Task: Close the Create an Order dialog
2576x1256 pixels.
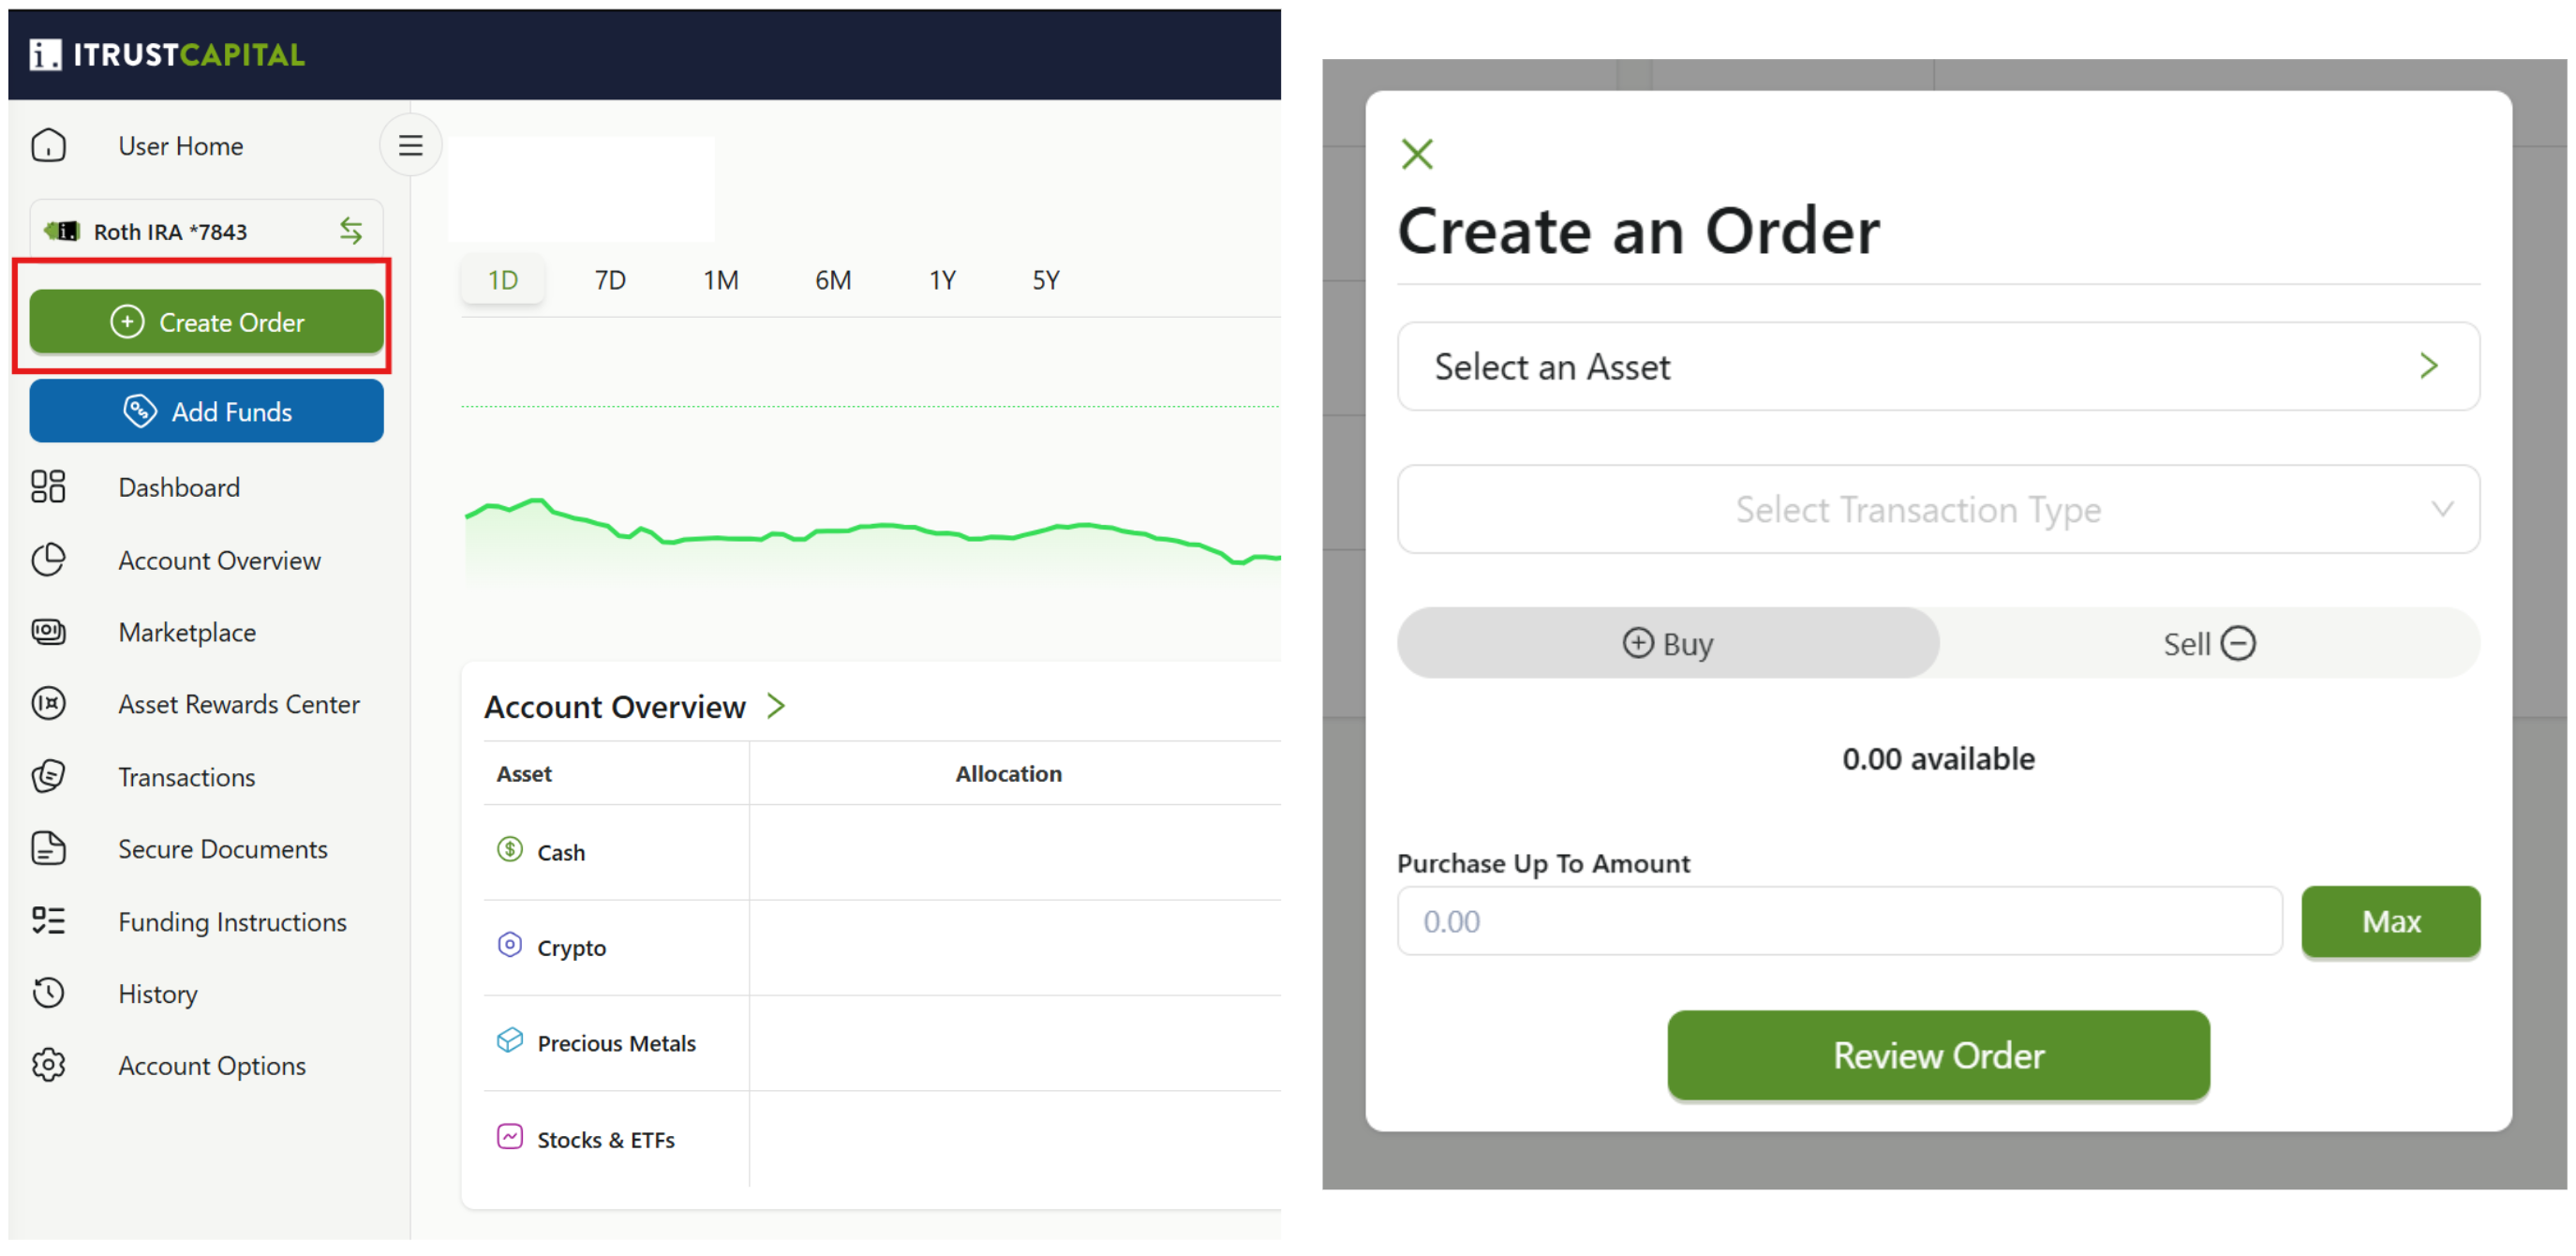Action: pos(1417,154)
